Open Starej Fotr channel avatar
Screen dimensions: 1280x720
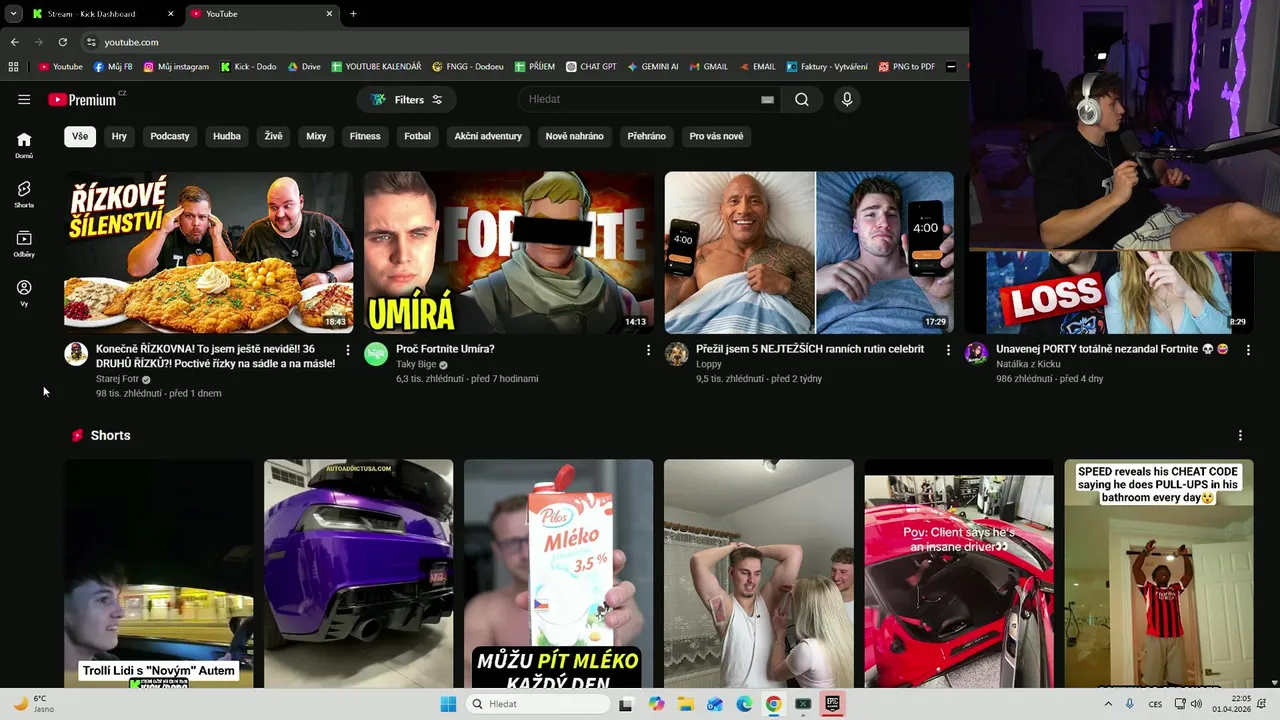[x=76, y=354]
